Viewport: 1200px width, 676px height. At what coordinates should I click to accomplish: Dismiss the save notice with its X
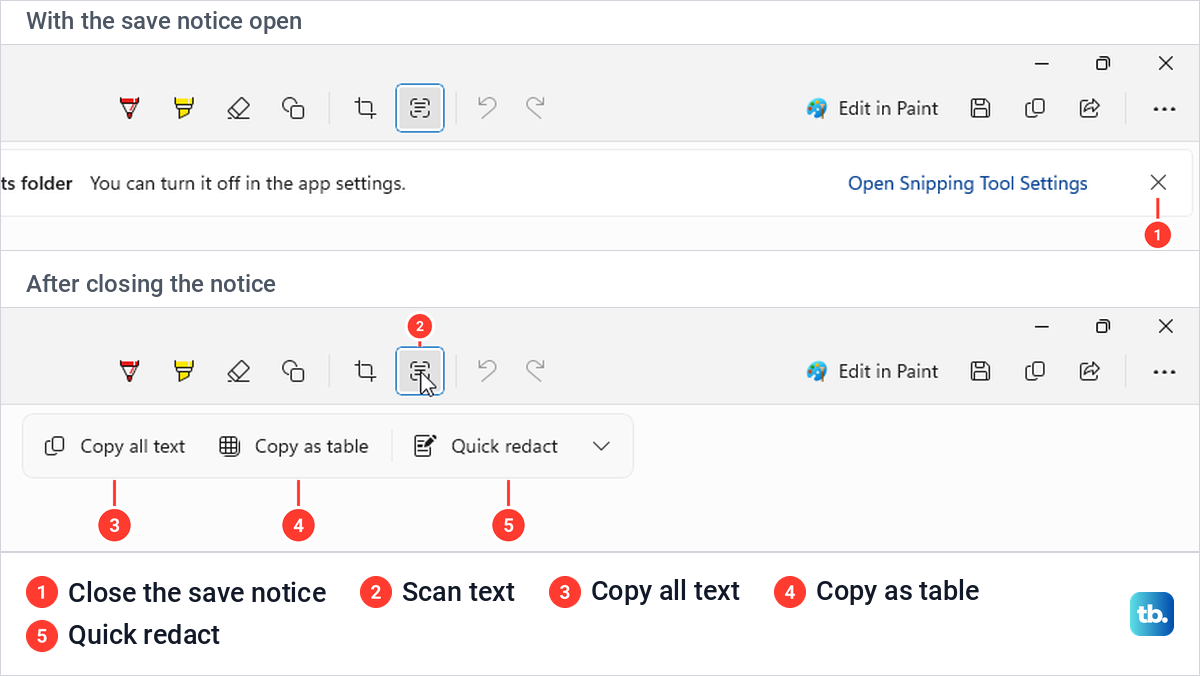click(x=1158, y=182)
